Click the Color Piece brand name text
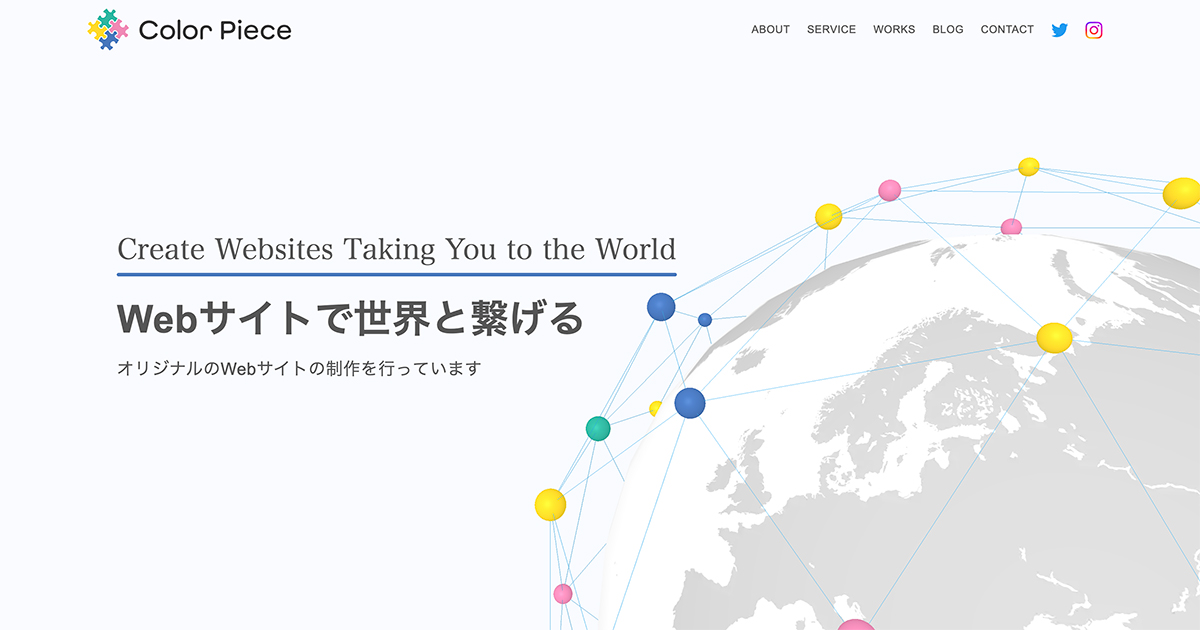 215,31
